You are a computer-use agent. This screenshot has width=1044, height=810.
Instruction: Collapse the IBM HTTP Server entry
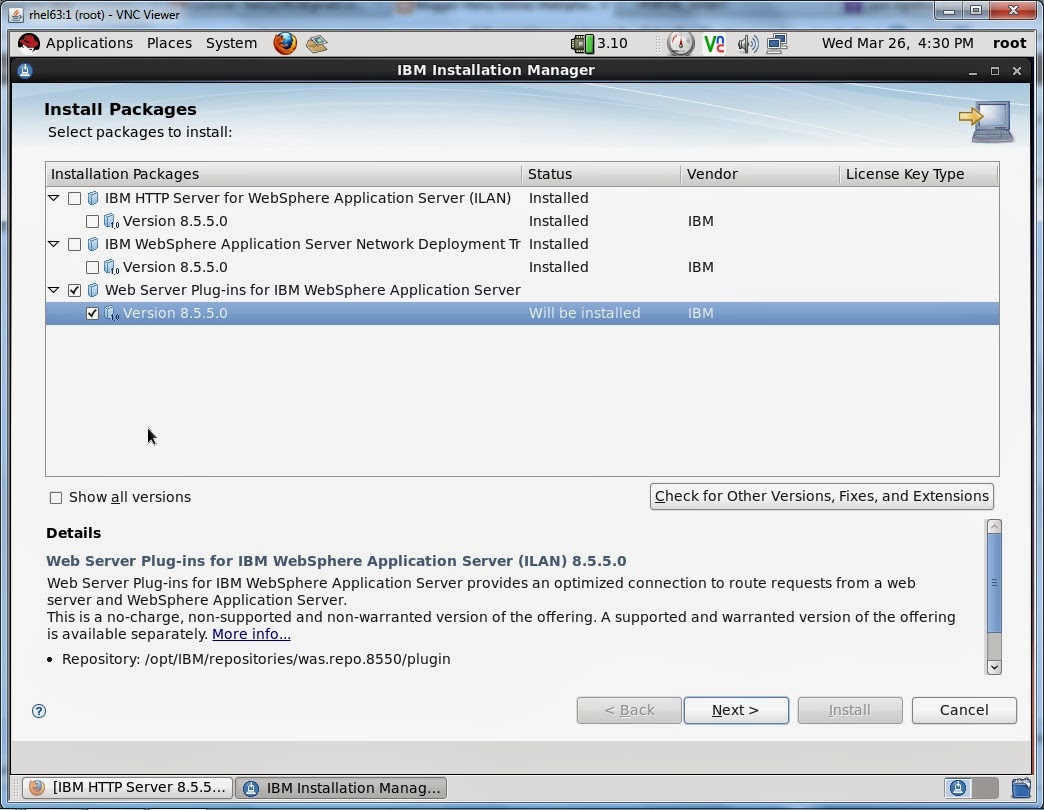click(x=54, y=198)
